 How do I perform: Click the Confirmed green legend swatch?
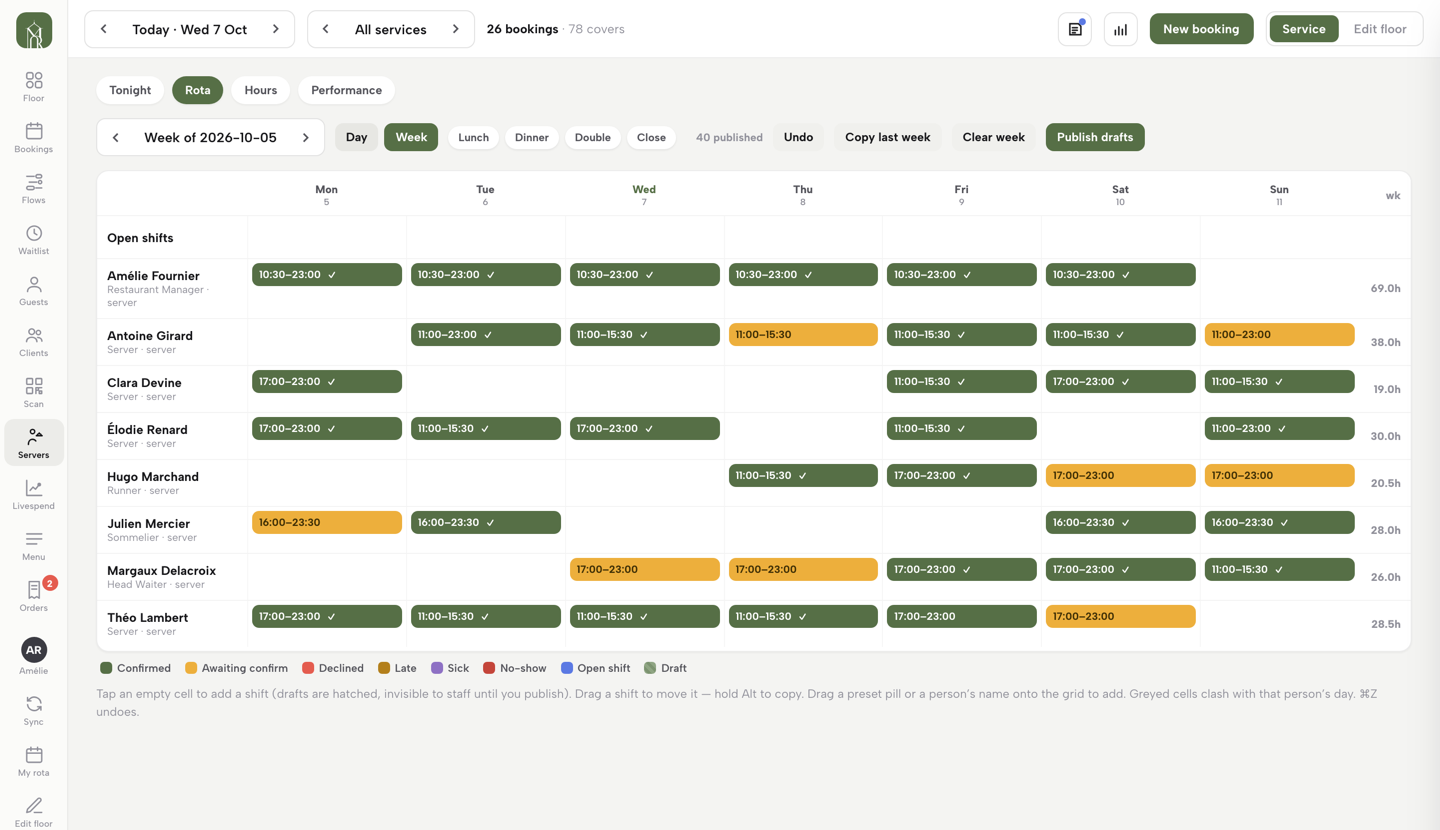pos(106,668)
